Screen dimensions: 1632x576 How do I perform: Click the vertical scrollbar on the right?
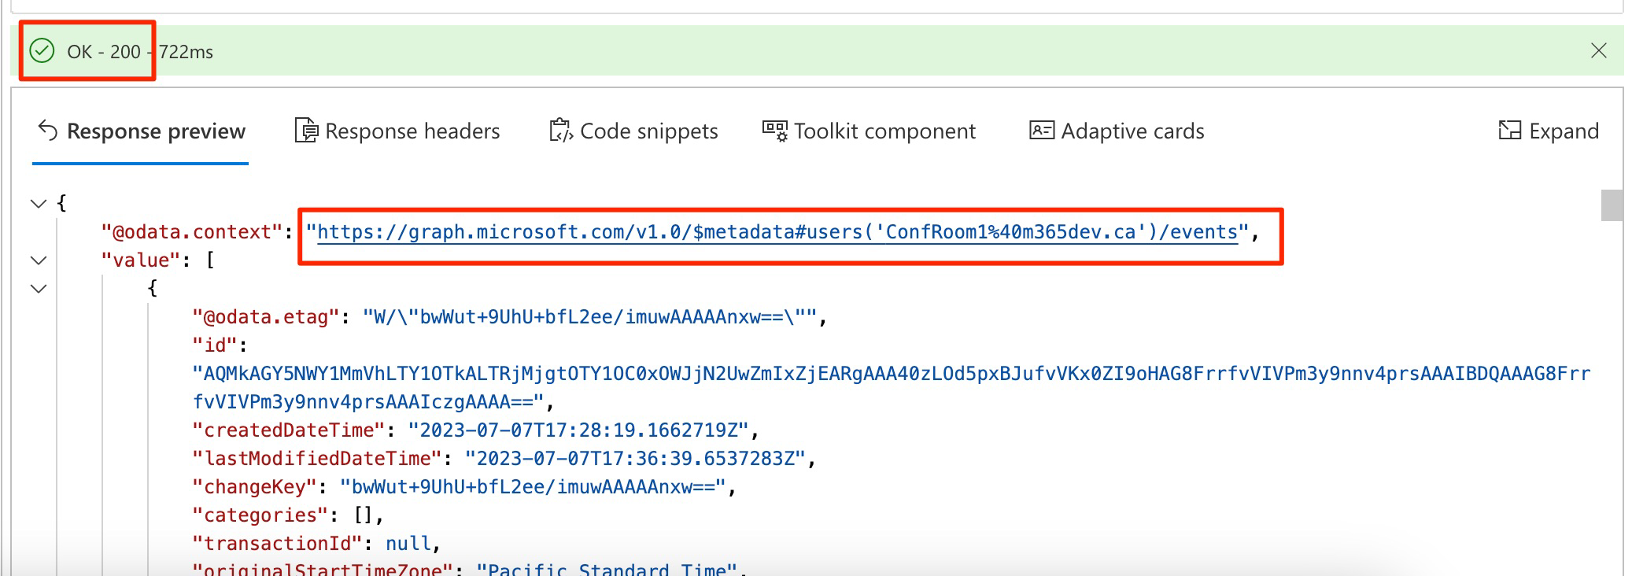click(1613, 205)
